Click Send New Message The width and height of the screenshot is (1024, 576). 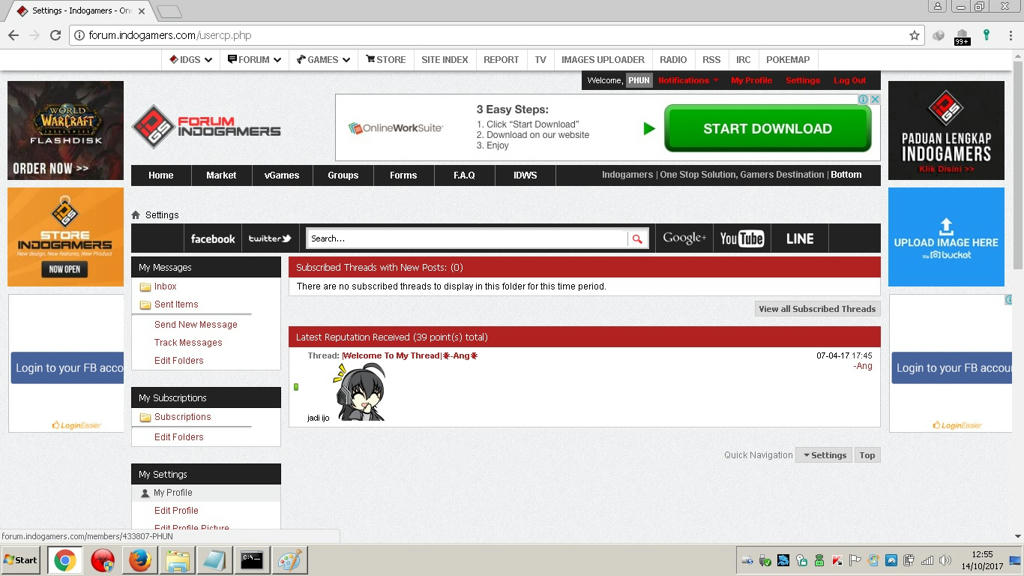pyautogui.click(x=196, y=325)
